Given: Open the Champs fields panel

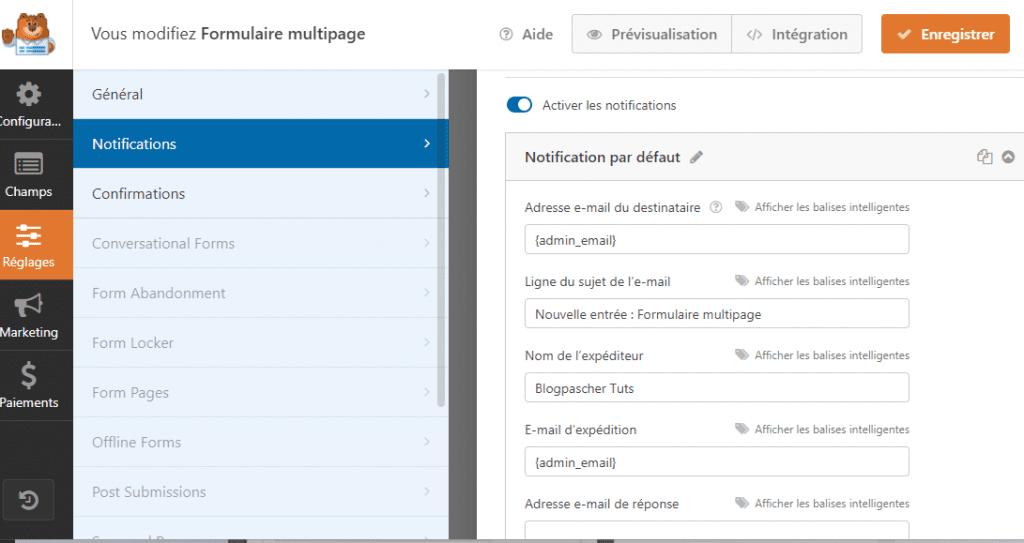Looking at the screenshot, I should (x=28, y=175).
